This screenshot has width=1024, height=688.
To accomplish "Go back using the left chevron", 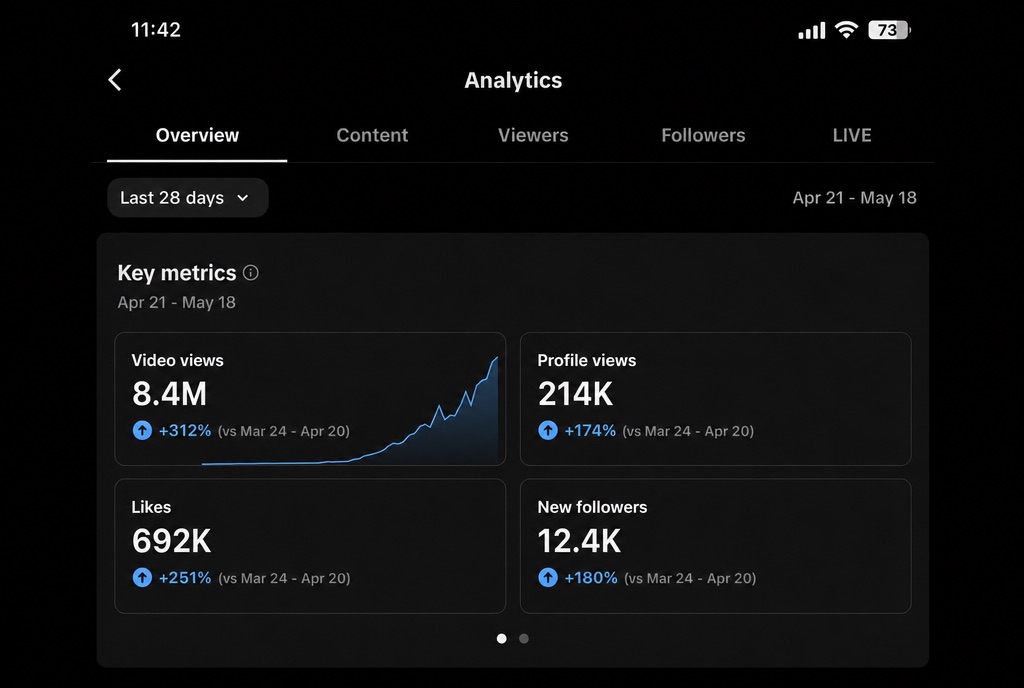I will (115, 80).
